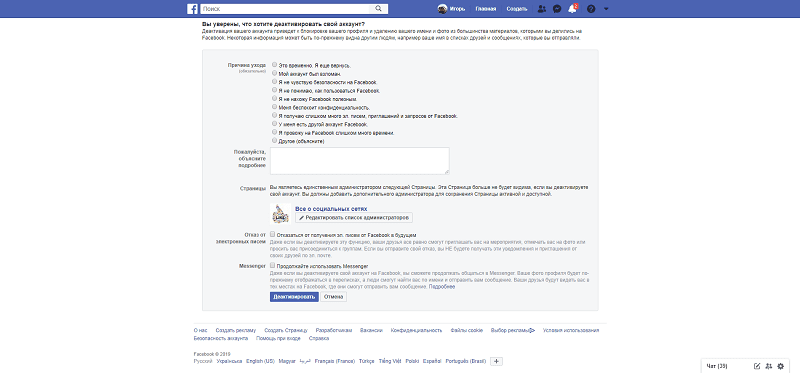Click the Facebook logo icon
The height and width of the screenshot is (373, 800).
pyautogui.click(x=192, y=9)
